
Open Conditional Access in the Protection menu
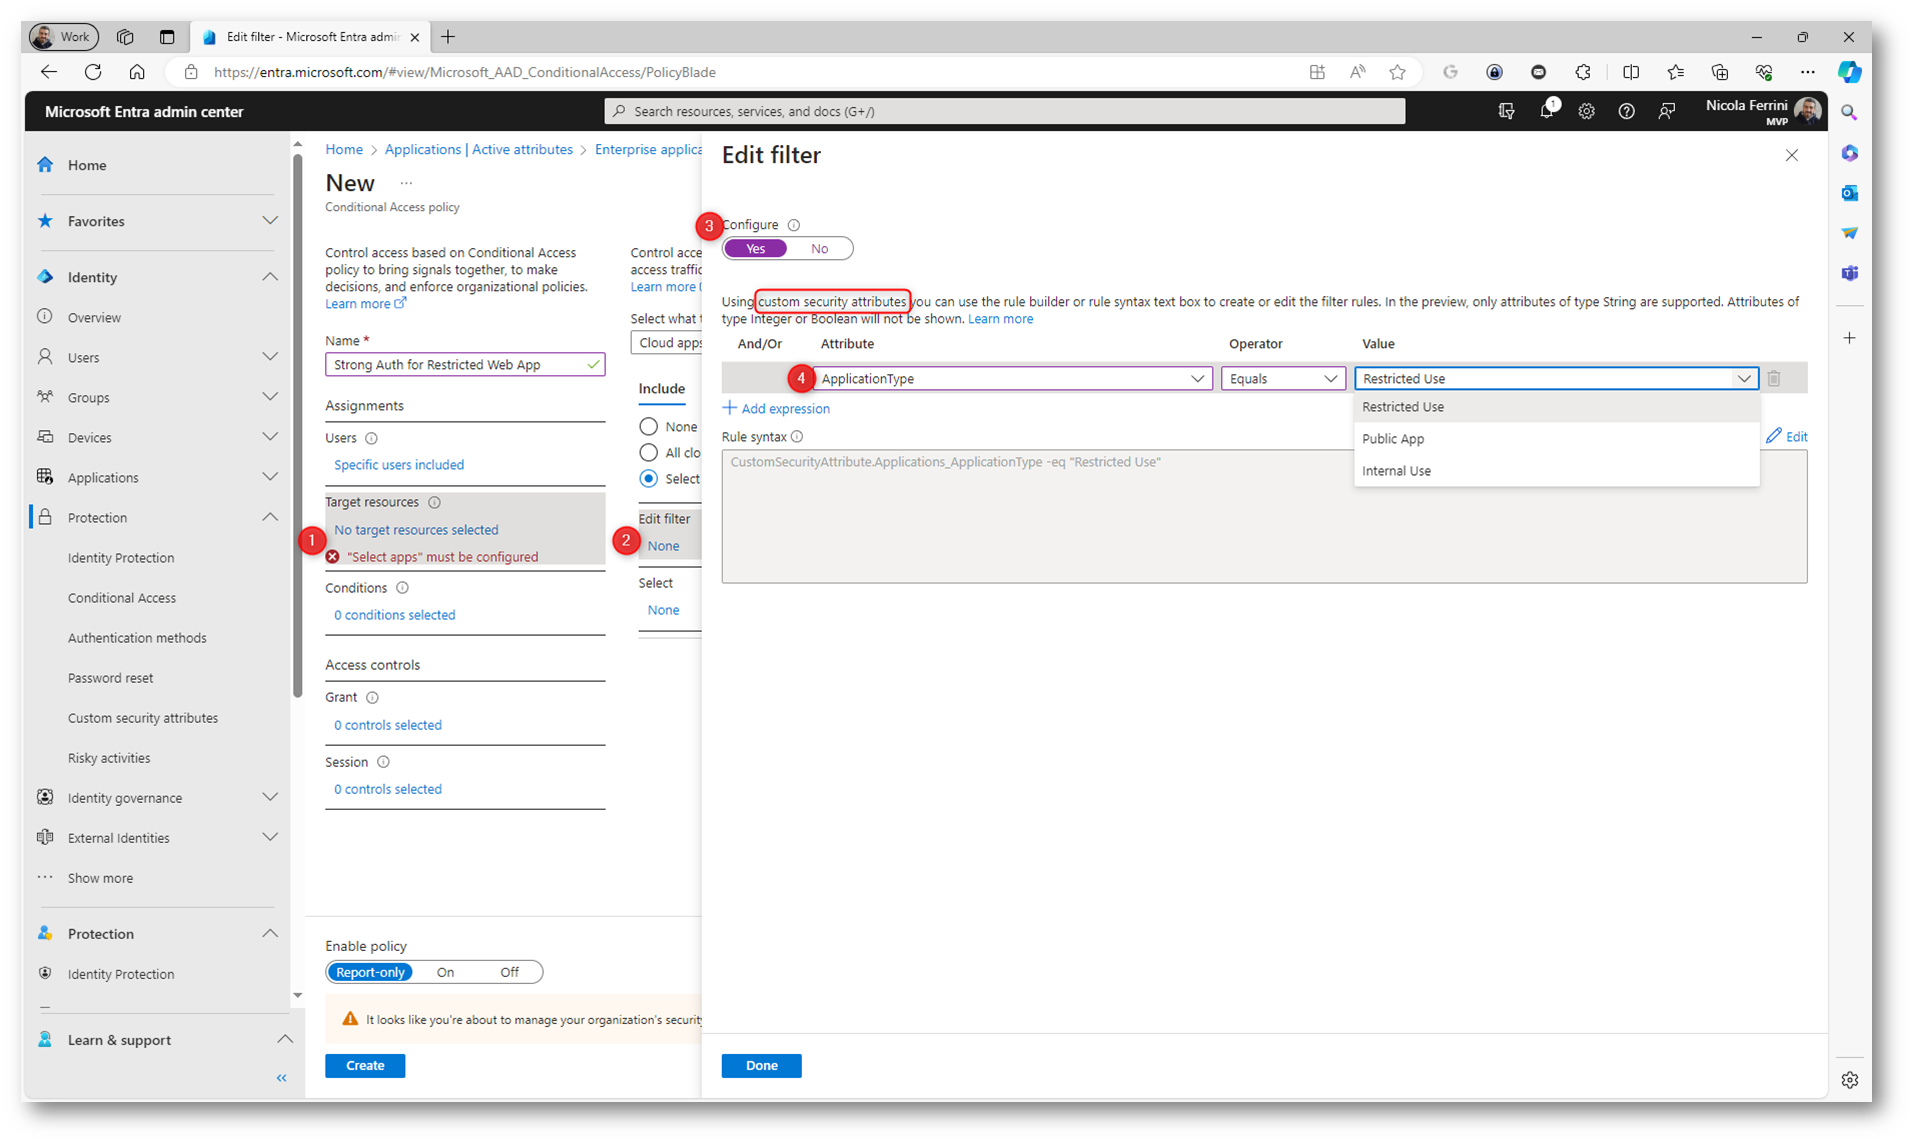point(122,598)
